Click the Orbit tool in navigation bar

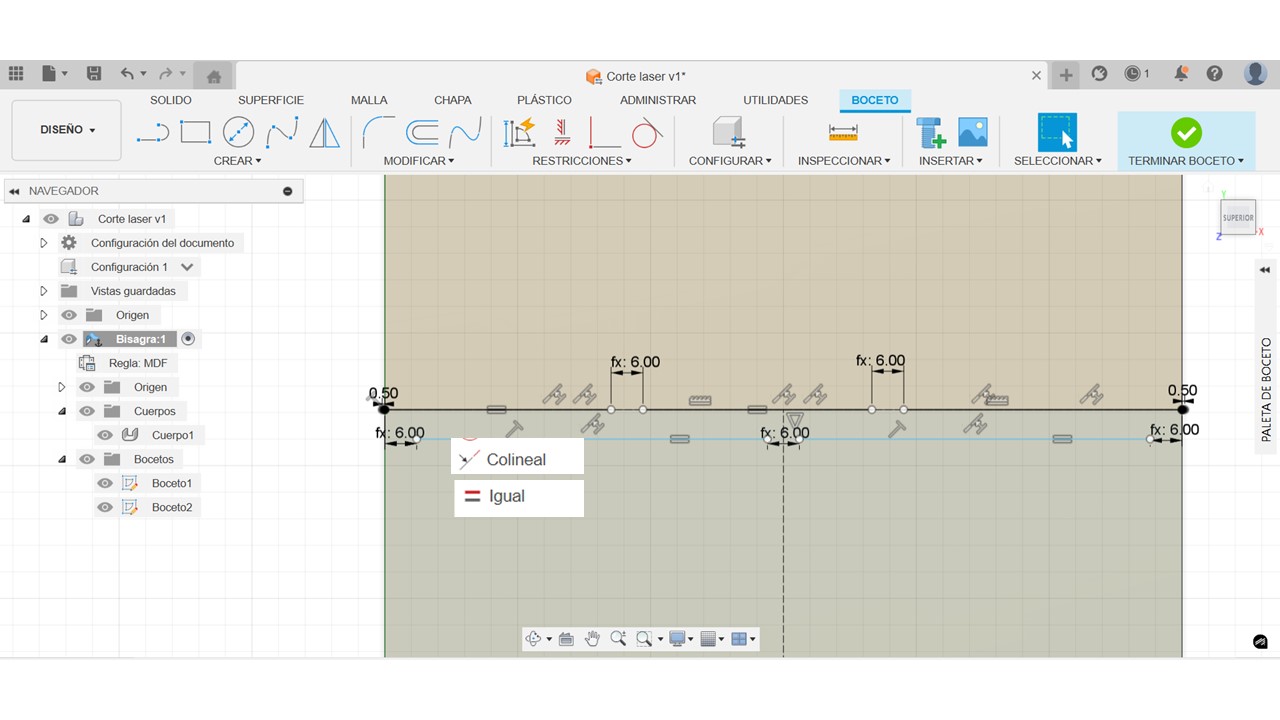[x=534, y=639]
